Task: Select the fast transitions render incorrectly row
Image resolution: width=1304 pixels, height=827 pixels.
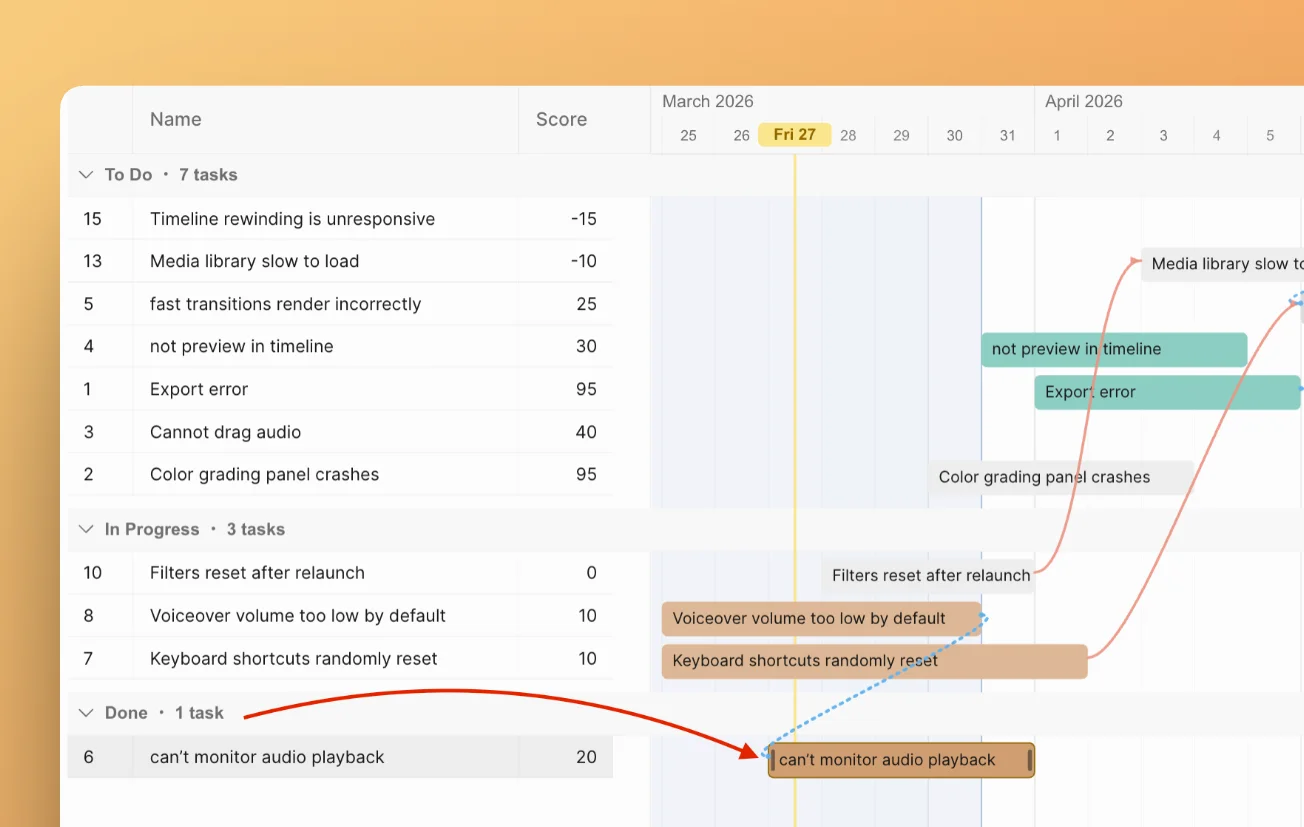Action: click(285, 304)
